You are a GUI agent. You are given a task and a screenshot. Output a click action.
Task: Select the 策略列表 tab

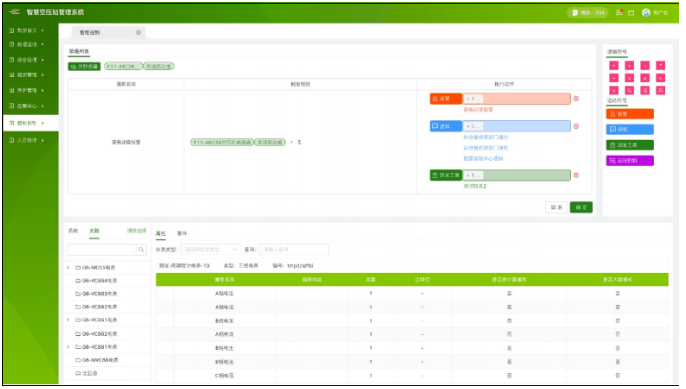[x=79, y=52]
